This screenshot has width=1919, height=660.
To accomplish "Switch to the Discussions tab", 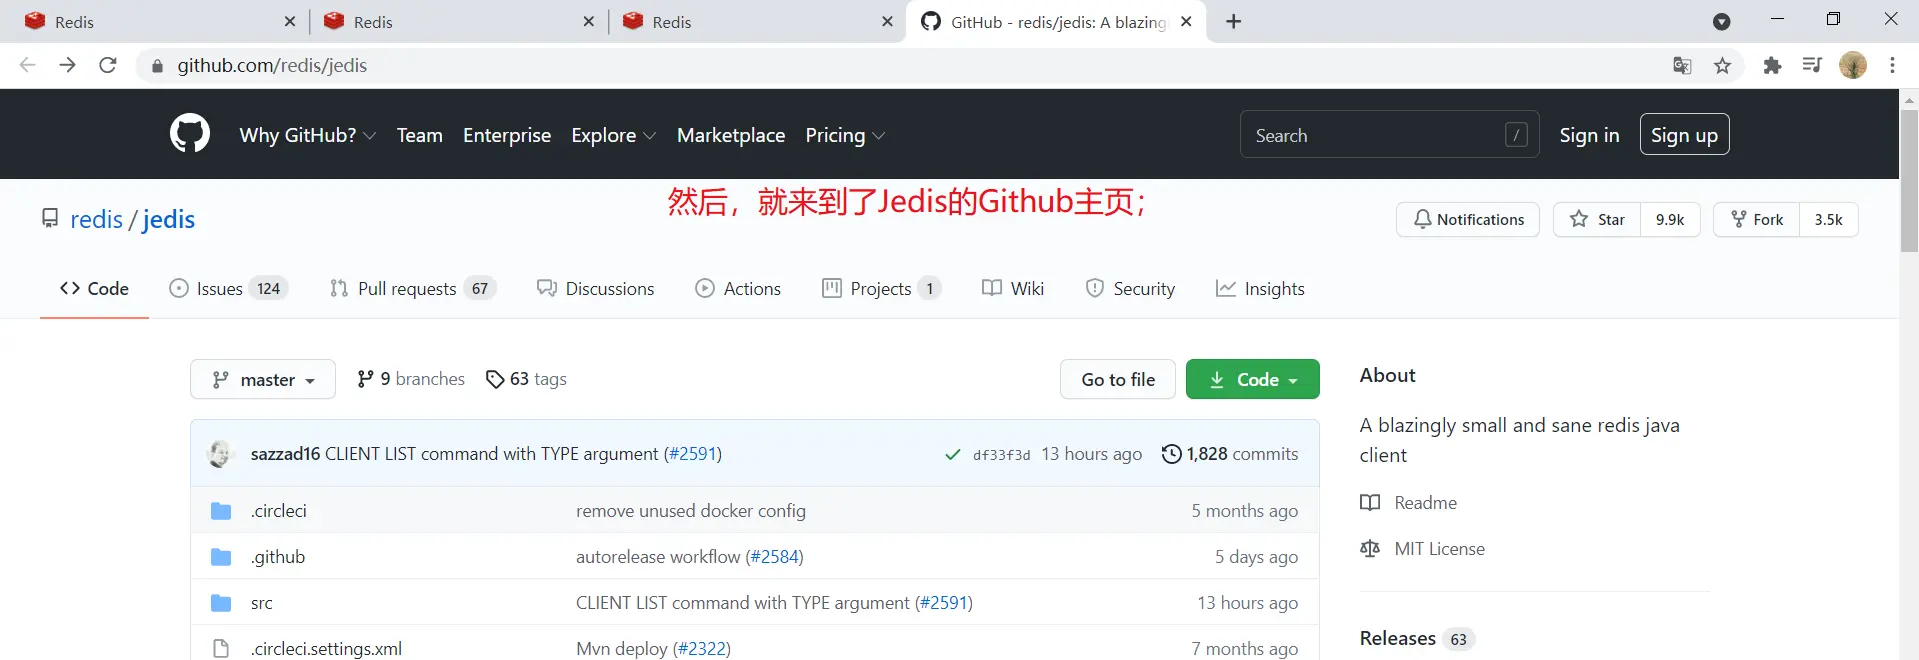I will coord(596,288).
